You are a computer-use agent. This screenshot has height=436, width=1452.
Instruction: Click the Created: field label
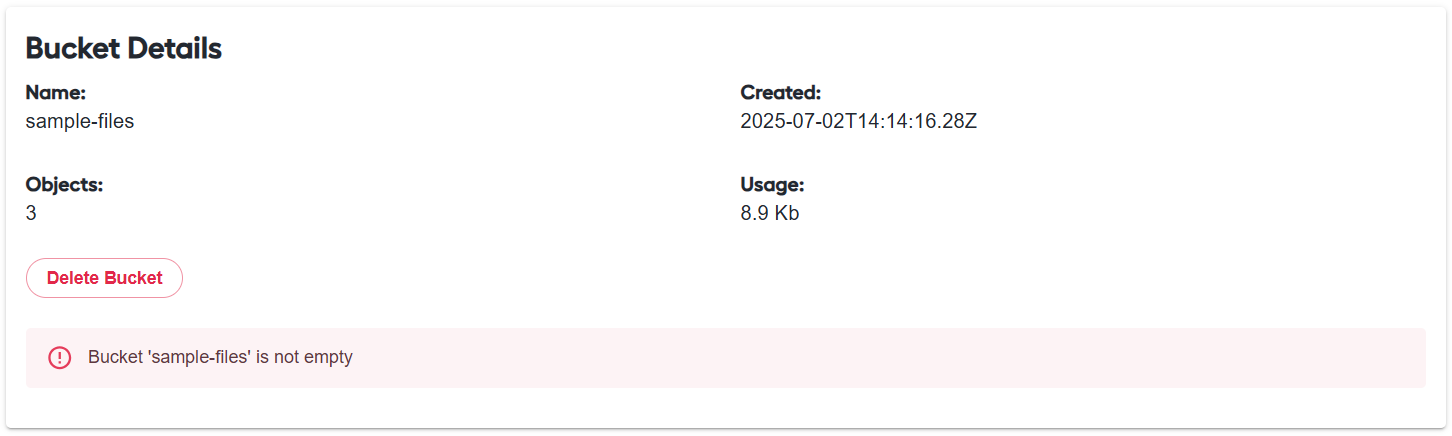click(x=781, y=93)
